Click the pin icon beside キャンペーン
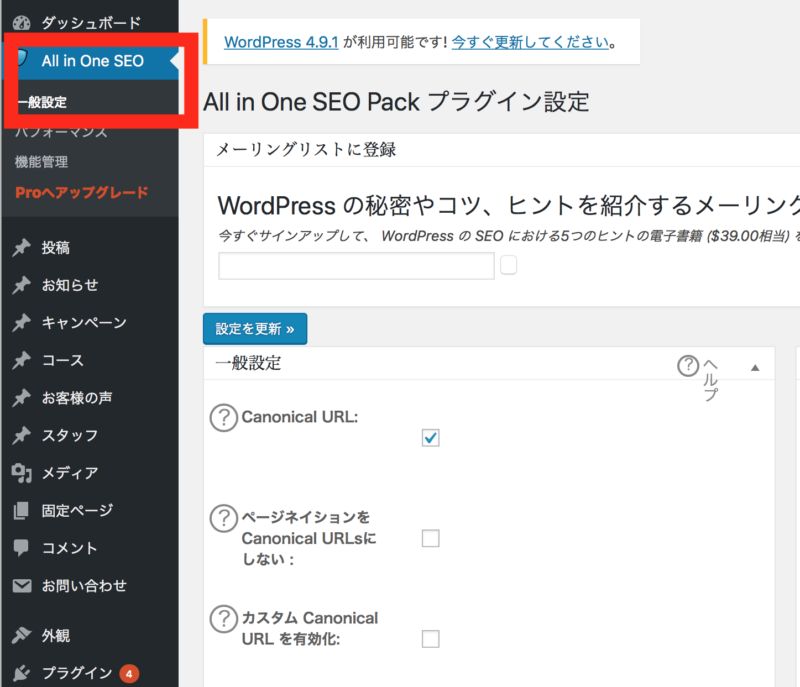The image size is (800, 687). pyautogui.click(x=21, y=323)
